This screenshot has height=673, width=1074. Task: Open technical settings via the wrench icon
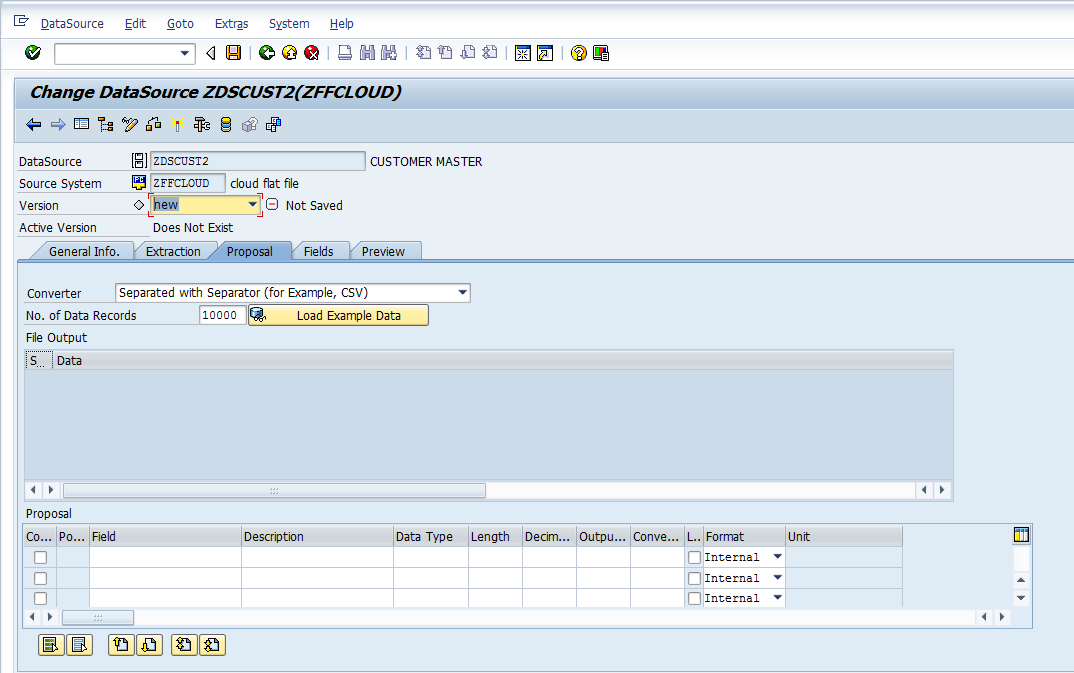coord(202,124)
